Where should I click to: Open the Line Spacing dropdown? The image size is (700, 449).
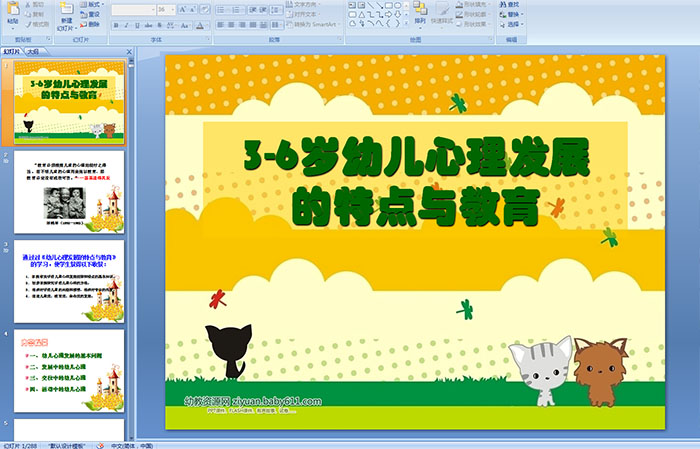[277, 9]
